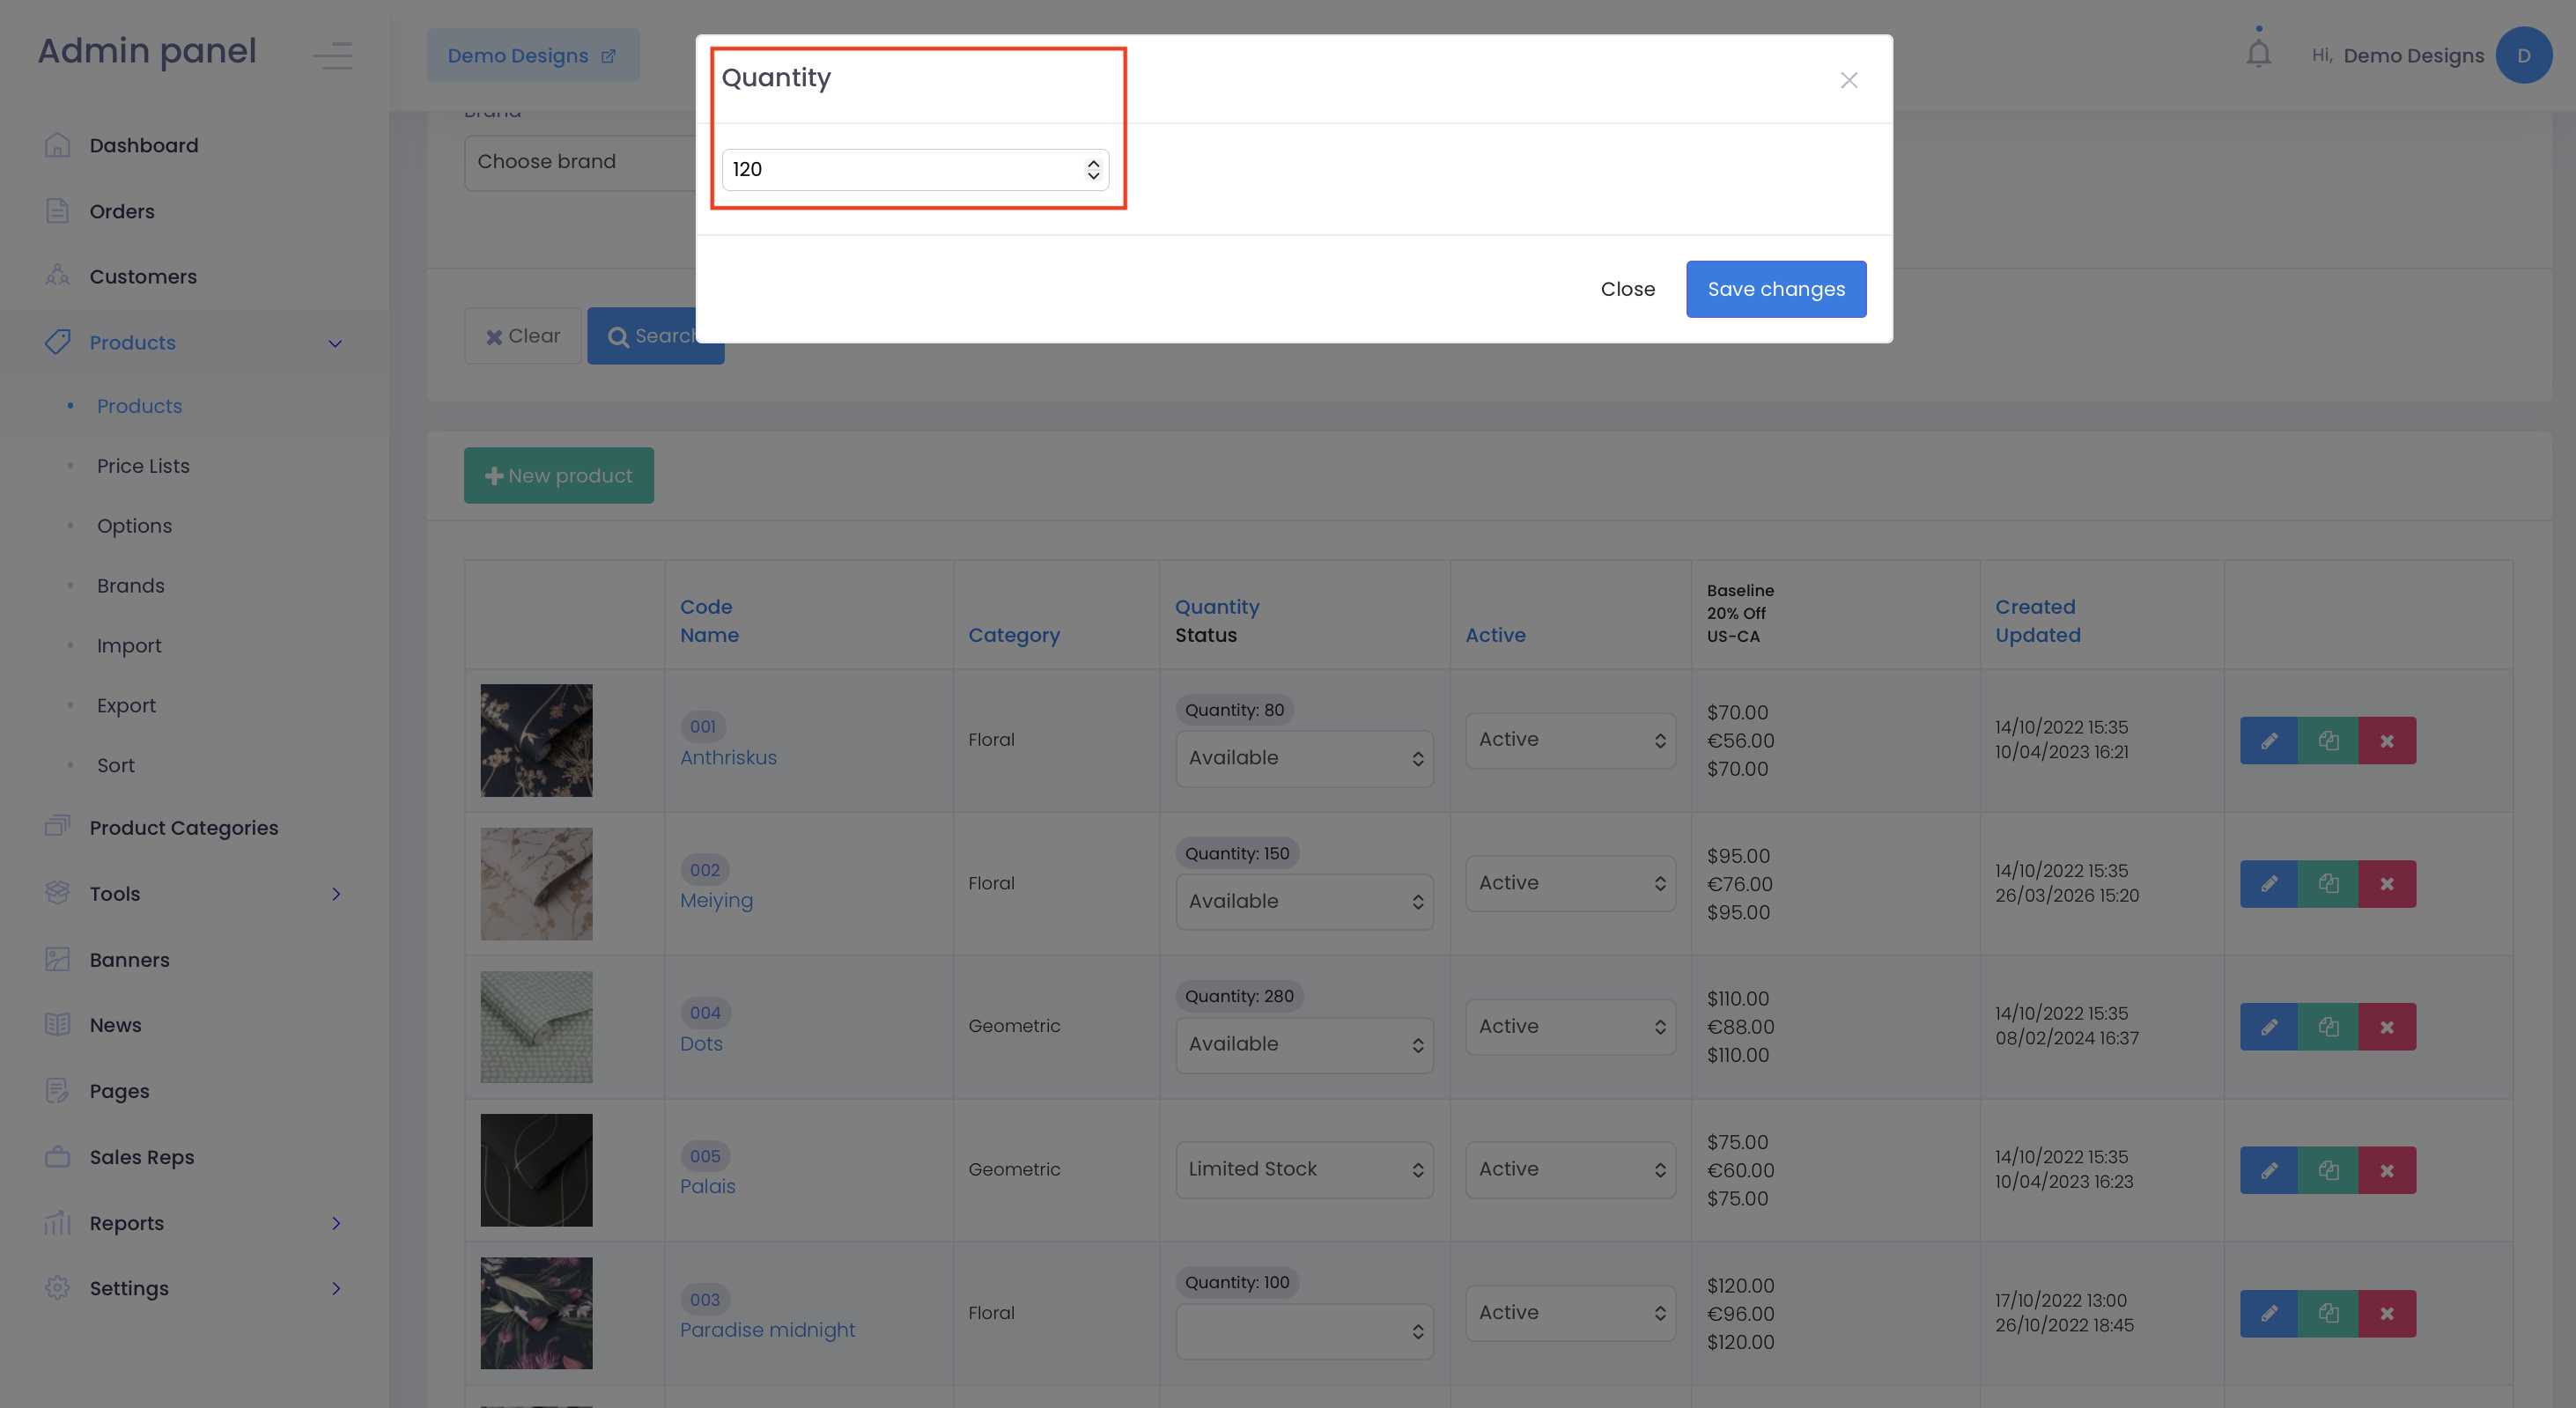2576x1408 pixels.
Task: Click the edit pencil icon for Palais
Action: pos(2268,1170)
